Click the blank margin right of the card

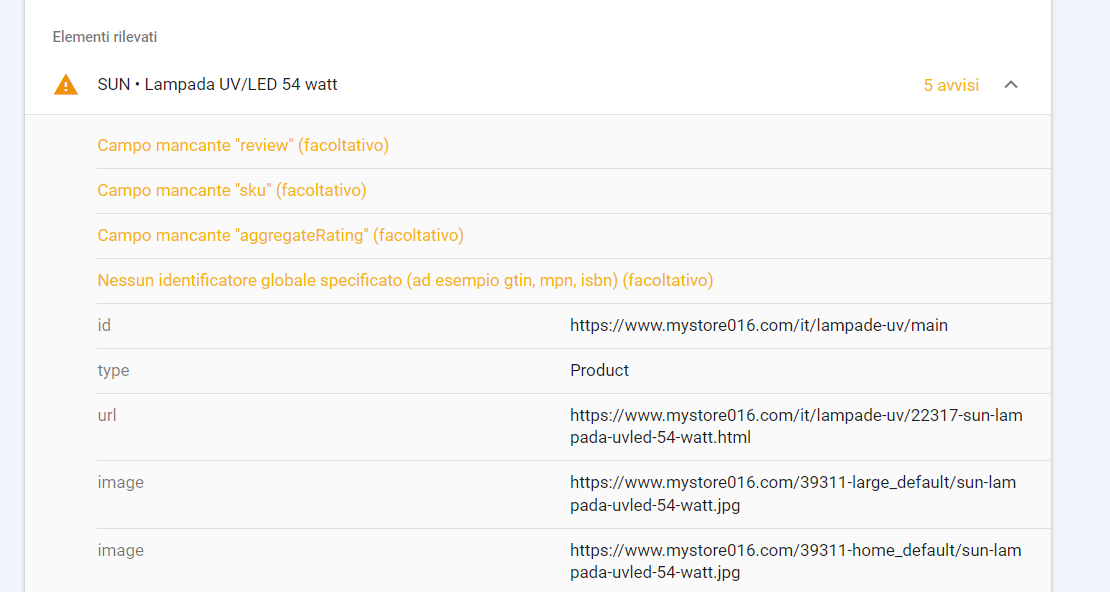(1081, 300)
